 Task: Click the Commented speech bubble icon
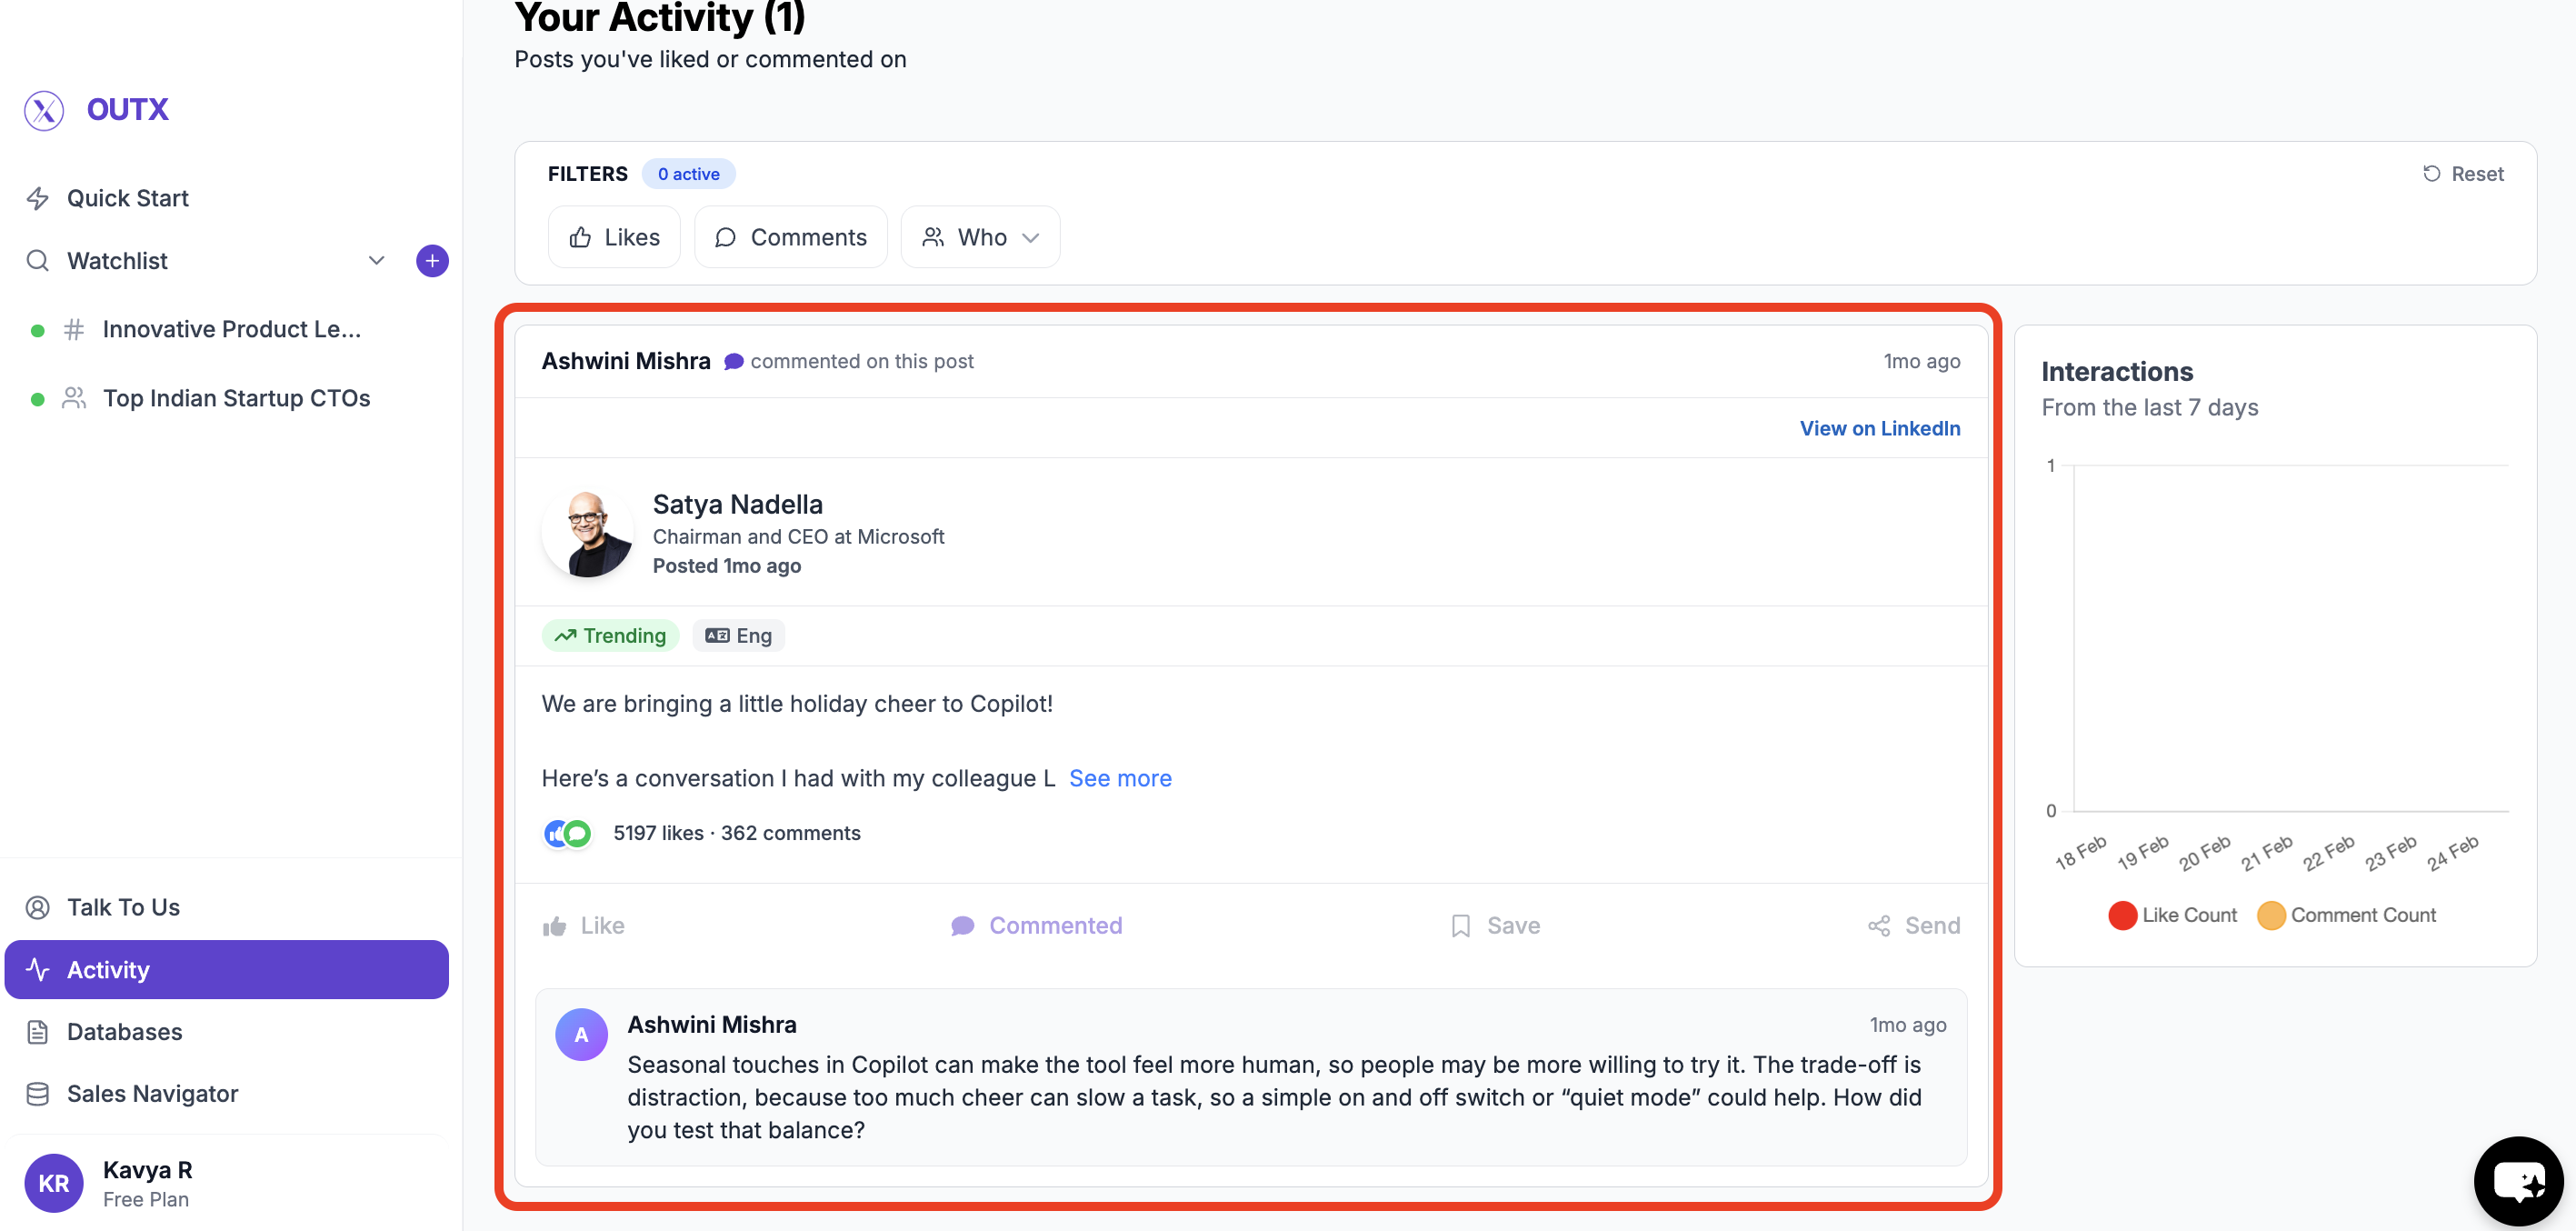[962, 926]
